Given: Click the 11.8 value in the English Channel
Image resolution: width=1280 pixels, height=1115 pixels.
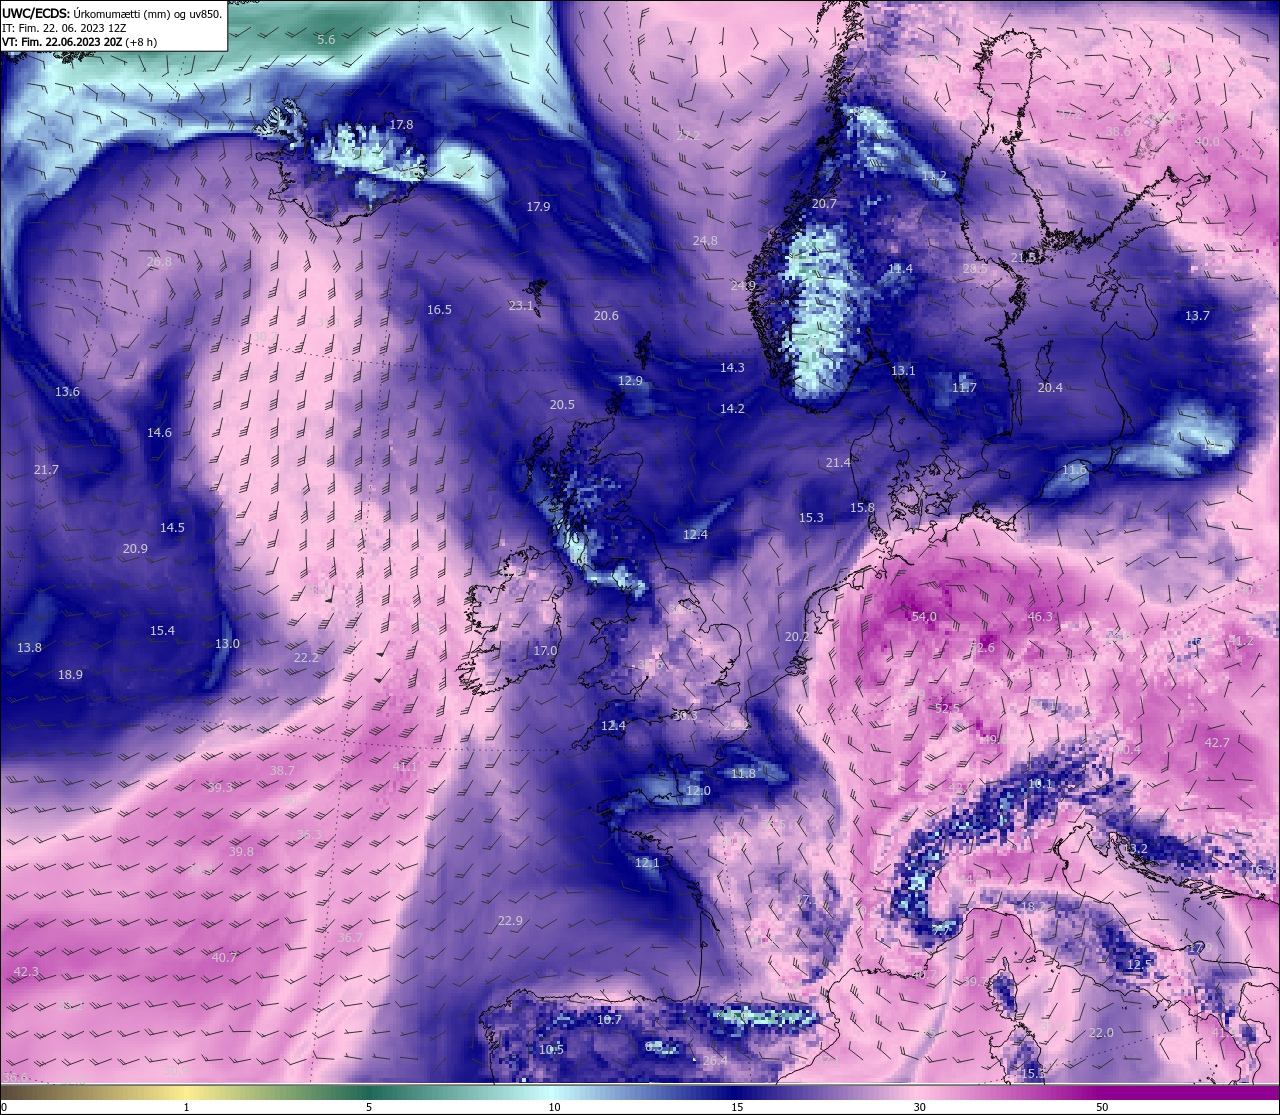Looking at the screenshot, I should pos(743,774).
